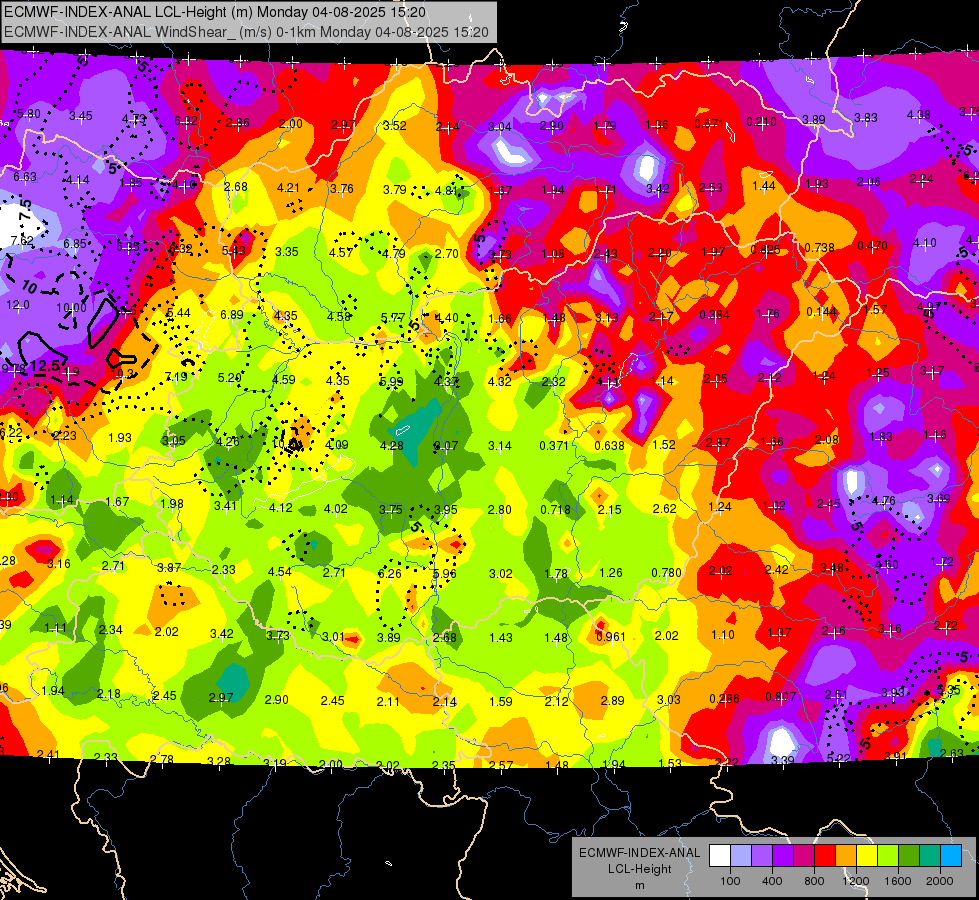Click the grid value 3.52

[x=395, y=126]
